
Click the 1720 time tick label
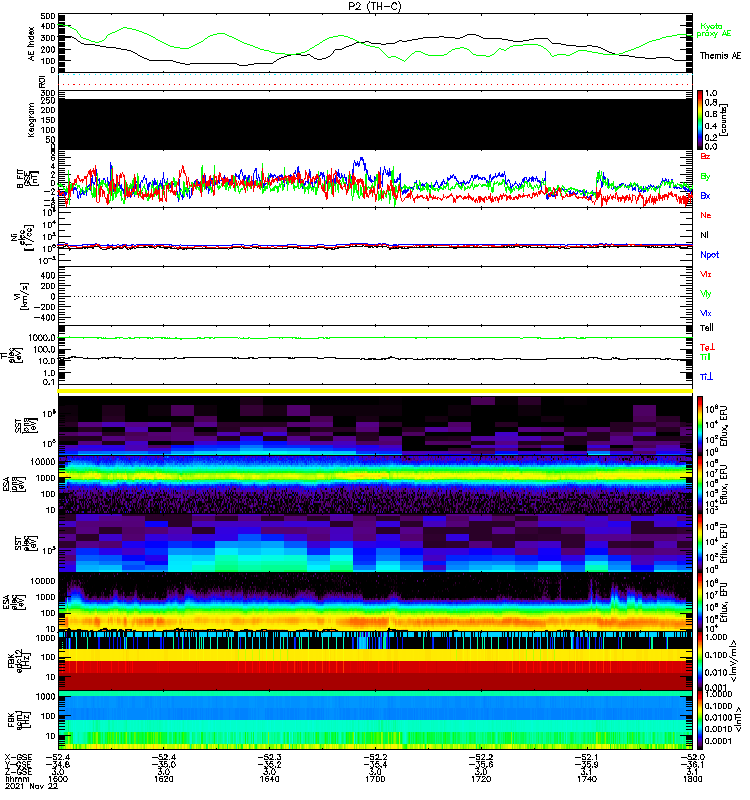pyautogui.click(x=481, y=779)
